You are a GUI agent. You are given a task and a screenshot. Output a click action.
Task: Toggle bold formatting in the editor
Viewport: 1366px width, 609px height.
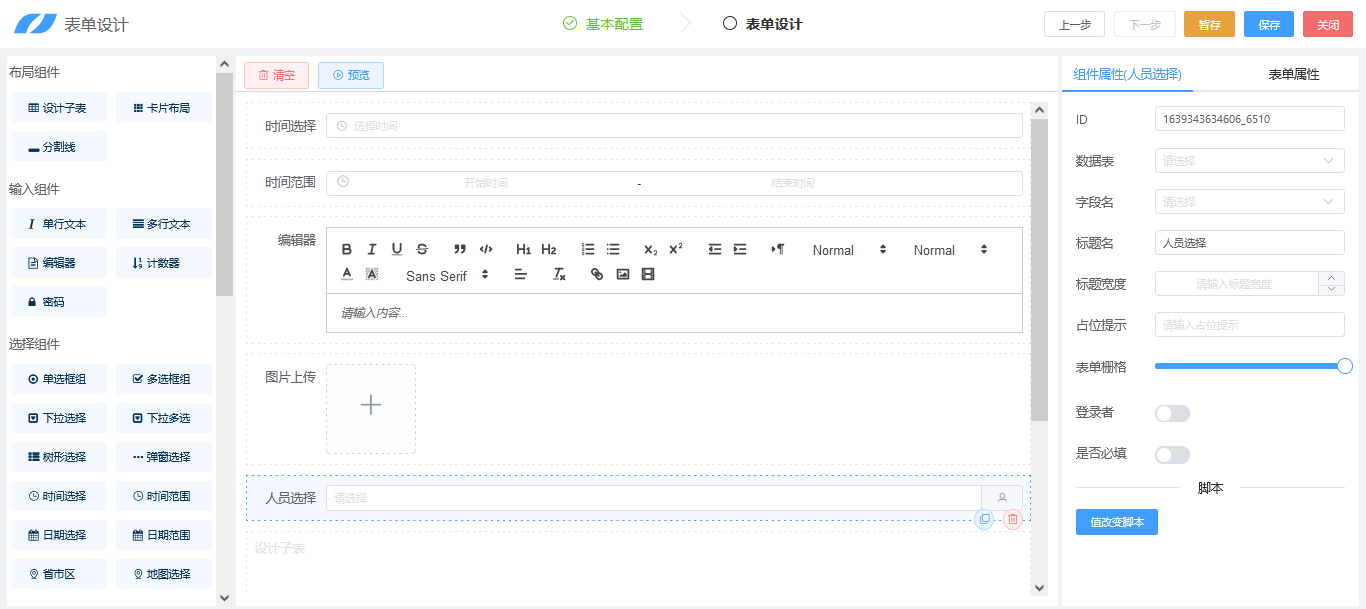coord(347,250)
